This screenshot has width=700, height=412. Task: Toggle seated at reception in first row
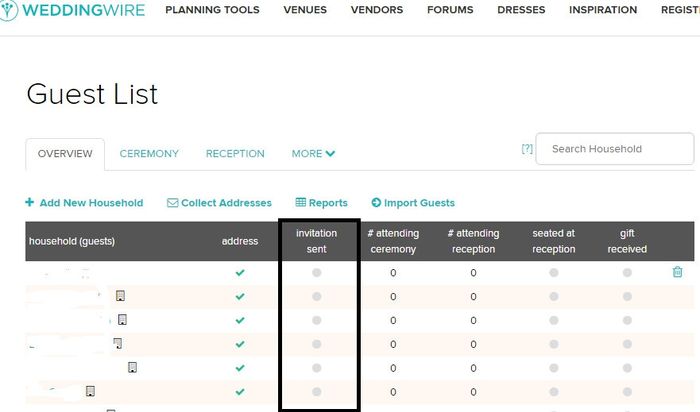pyautogui.click(x=553, y=272)
